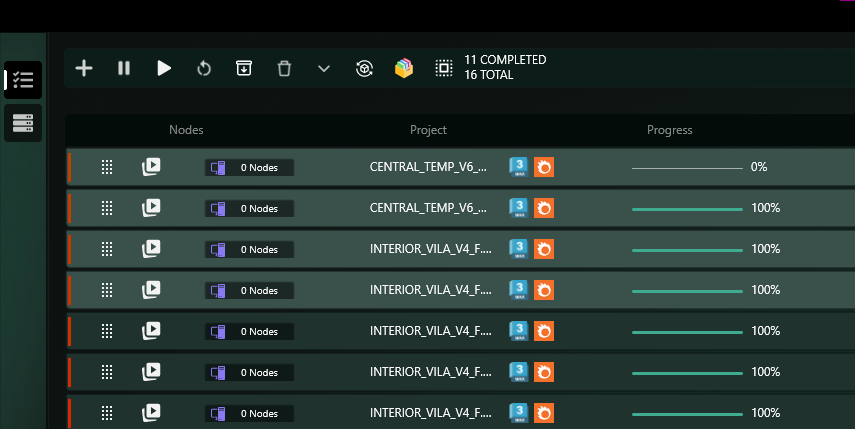Select the CENTRAL_TEMP_V6_ project at 100%
The height and width of the screenshot is (429, 855).
pyautogui.click(x=428, y=208)
